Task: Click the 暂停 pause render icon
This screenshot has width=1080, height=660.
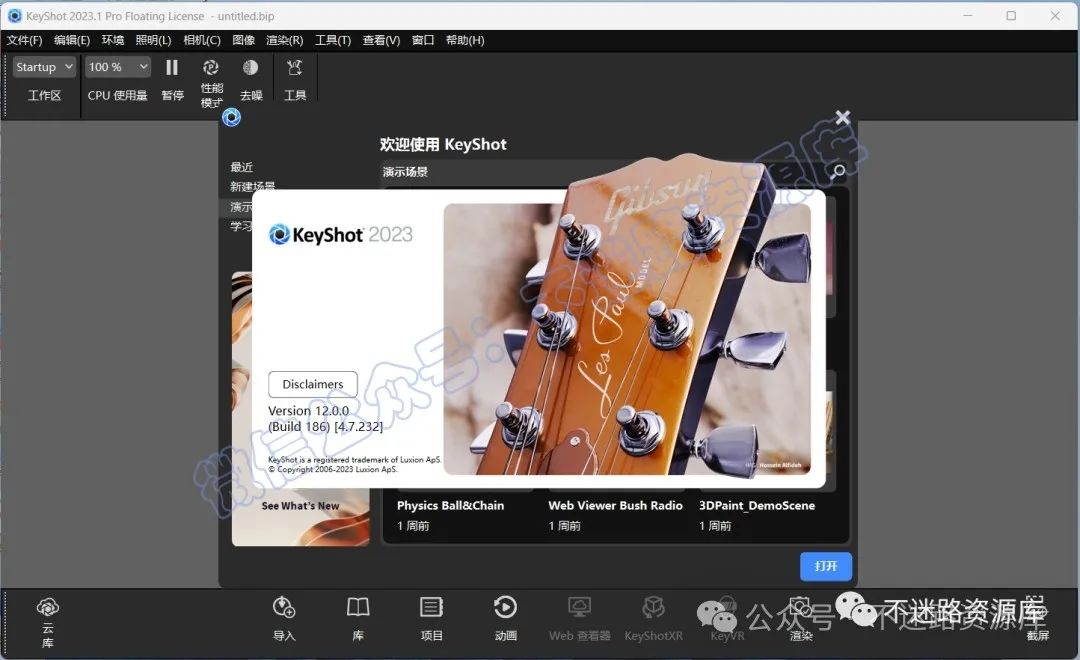Action: [172, 68]
